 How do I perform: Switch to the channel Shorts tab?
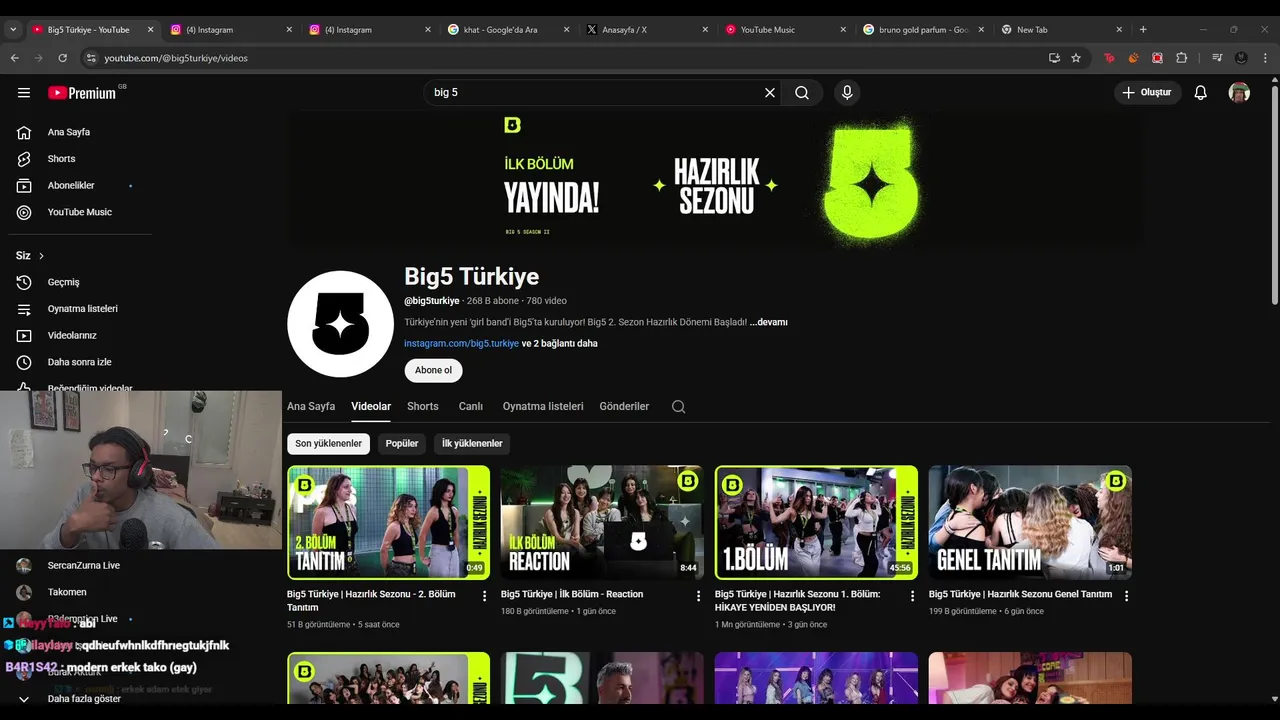pos(423,406)
